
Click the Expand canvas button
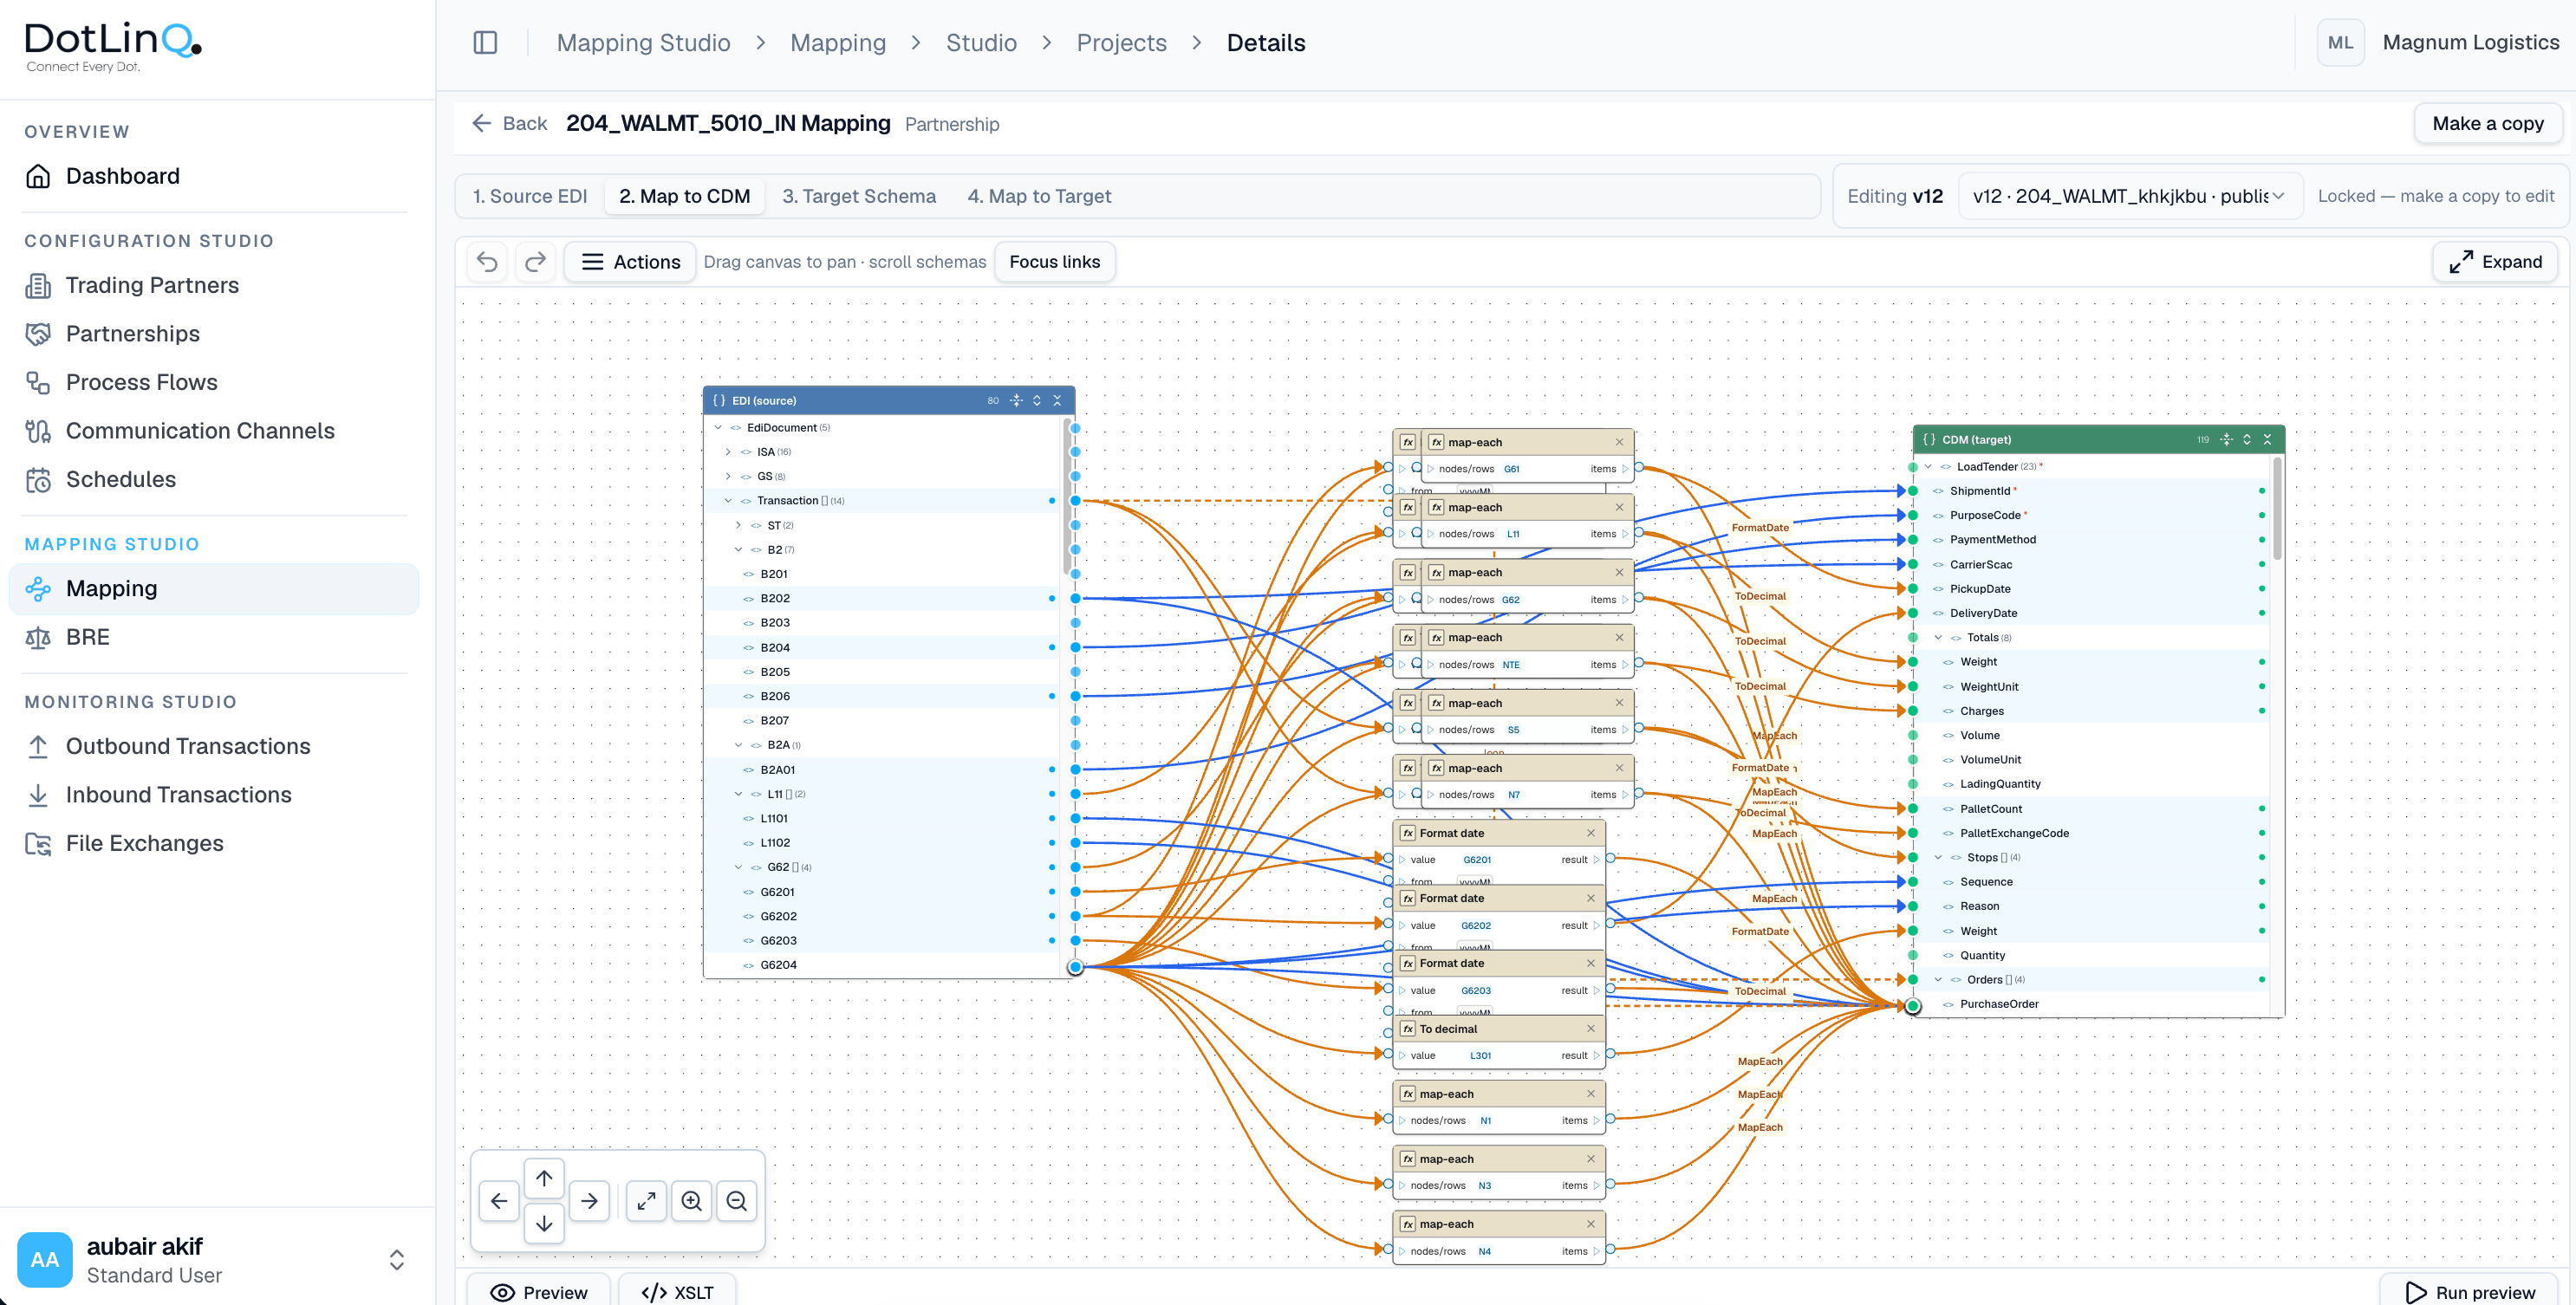point(2495,262)
